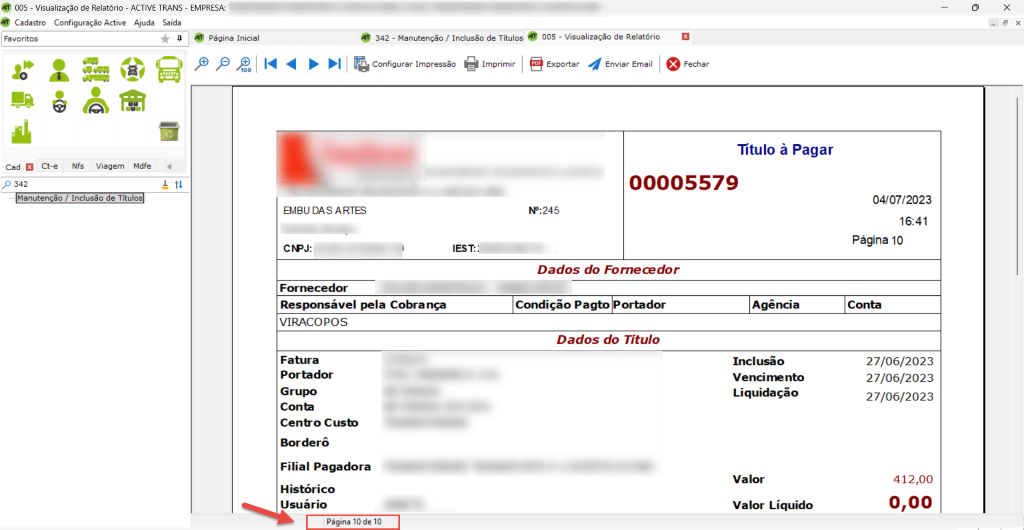Open the factory building favorite icon

coord(22,131)
